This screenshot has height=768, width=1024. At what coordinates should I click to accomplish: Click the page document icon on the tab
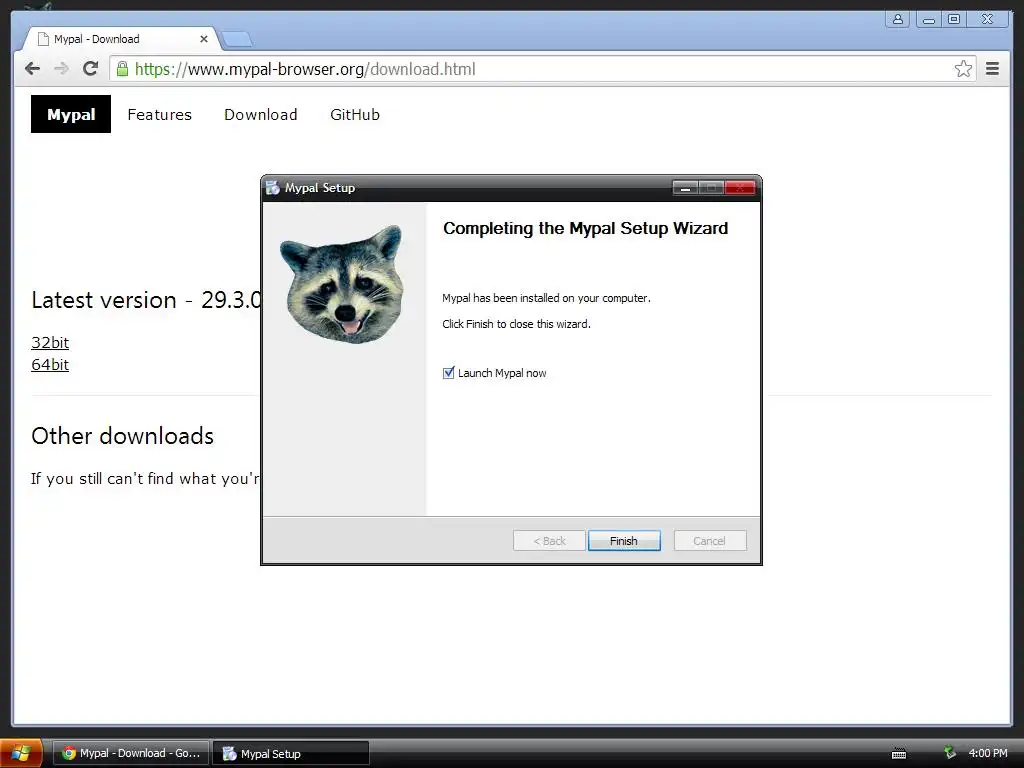[x=43, y=39]
